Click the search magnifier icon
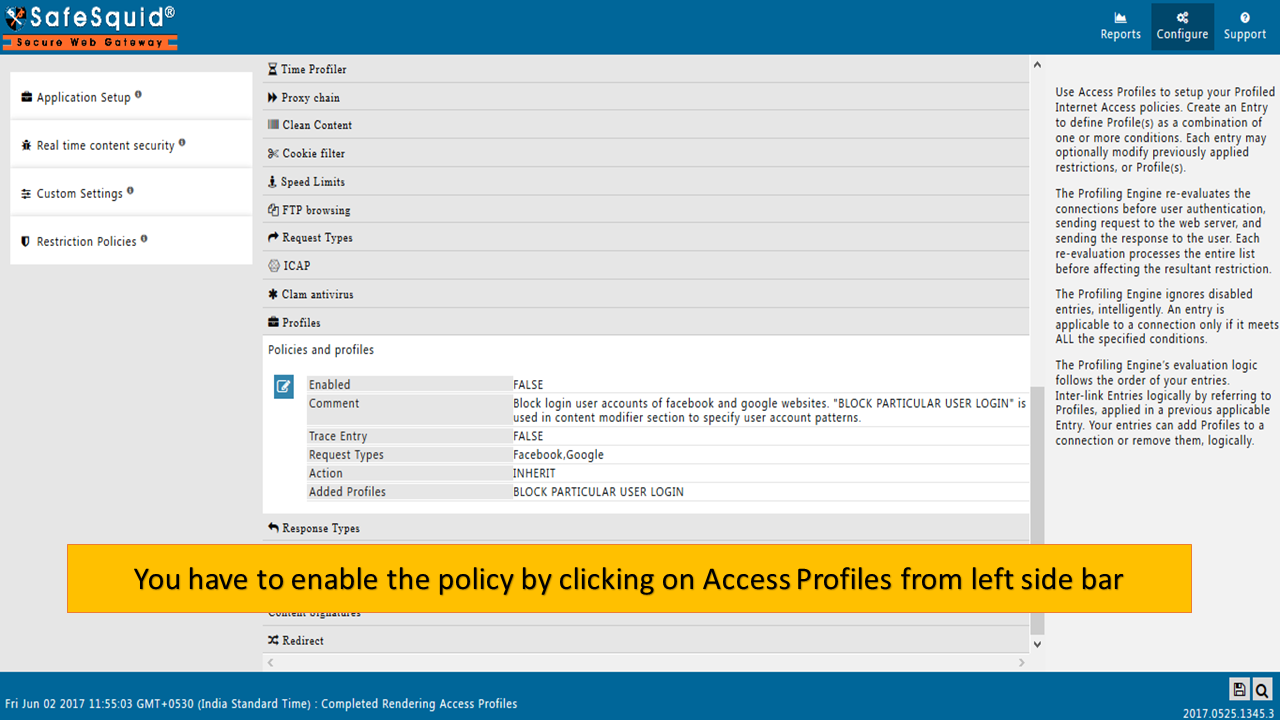 coord(1262,689)
